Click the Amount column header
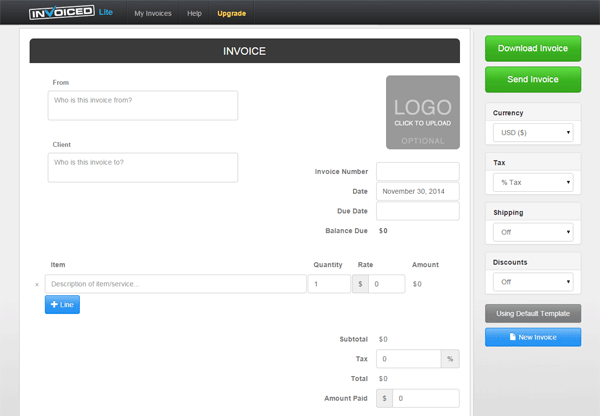 (x=425, y=265)
